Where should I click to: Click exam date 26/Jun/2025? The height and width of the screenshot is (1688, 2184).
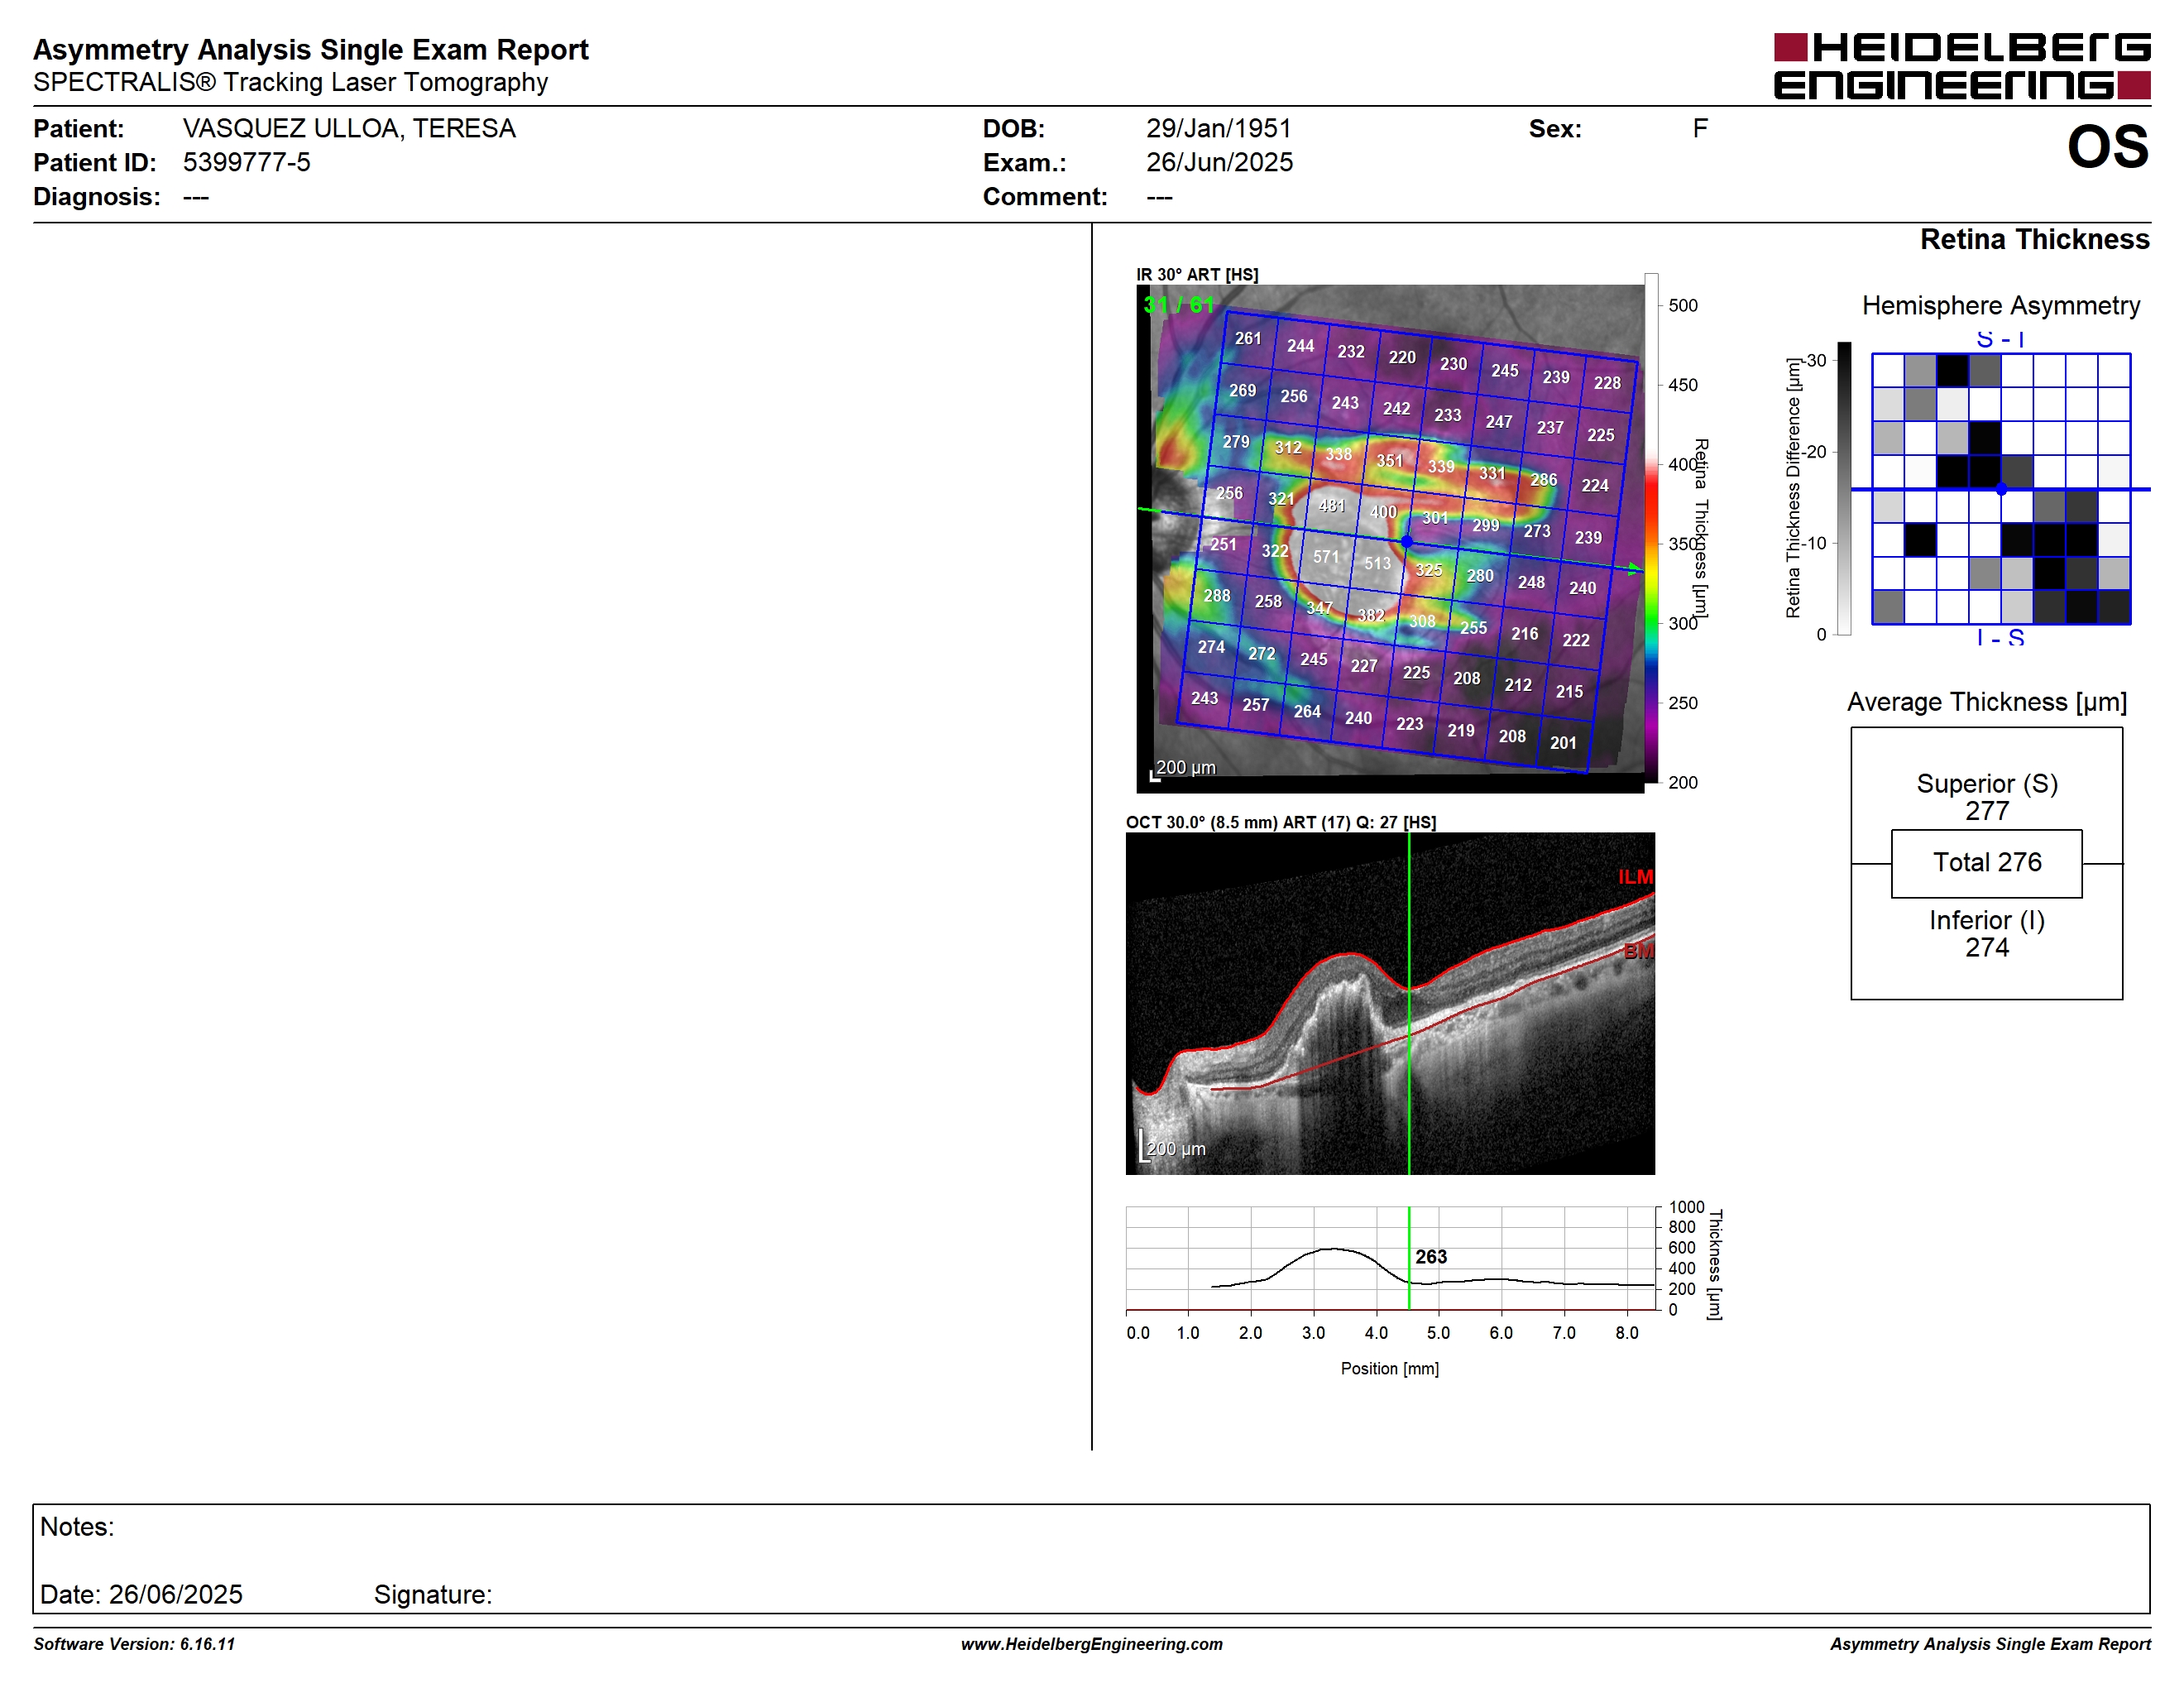tap(1219, 162)
